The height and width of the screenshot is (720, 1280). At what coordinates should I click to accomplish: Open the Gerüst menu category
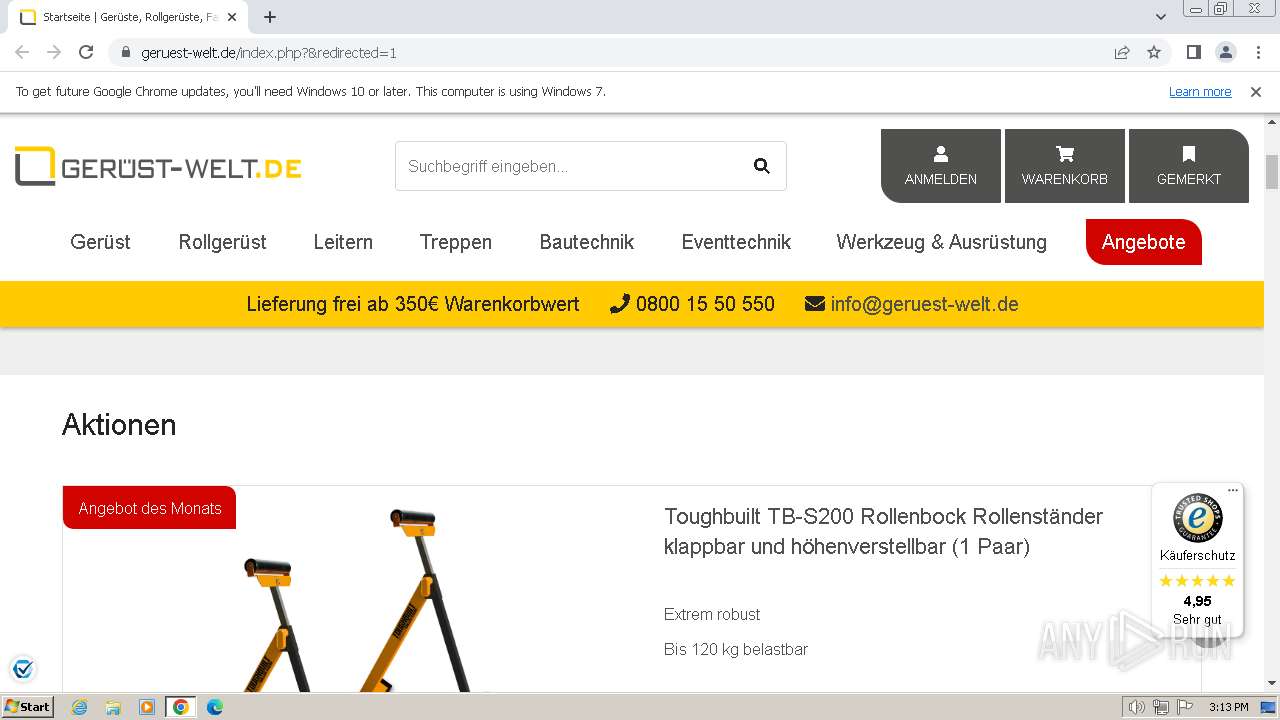[100, 242]
